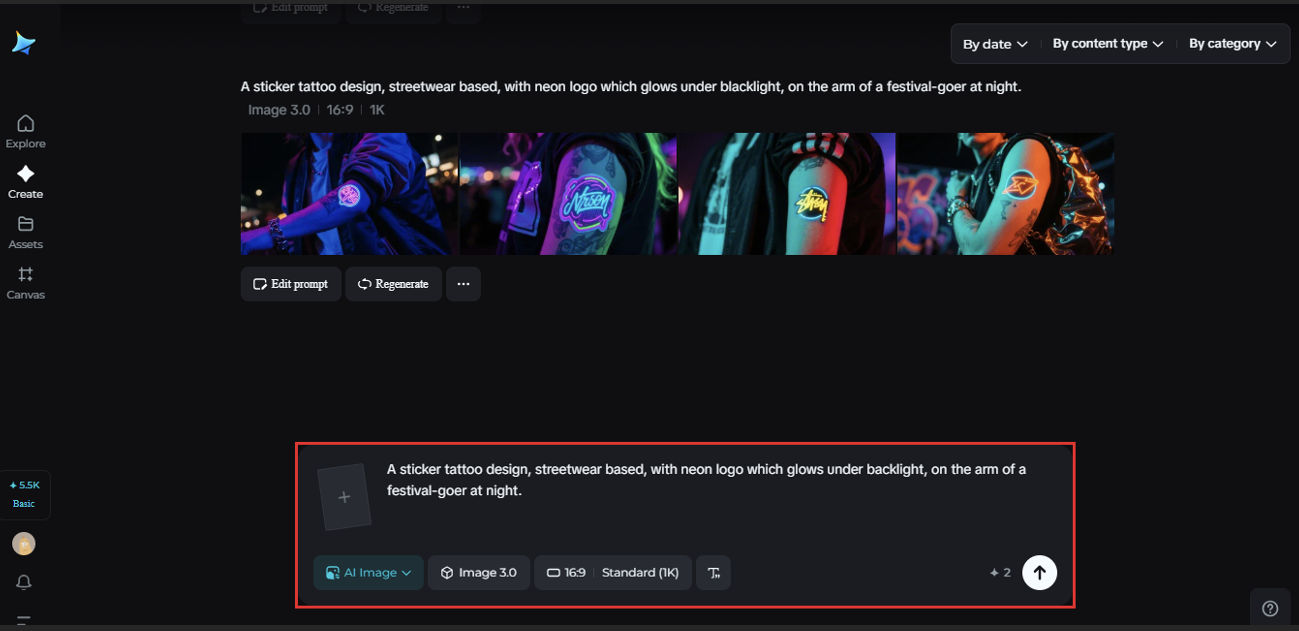Open the AI Image mode dropdown

[368, 573]
